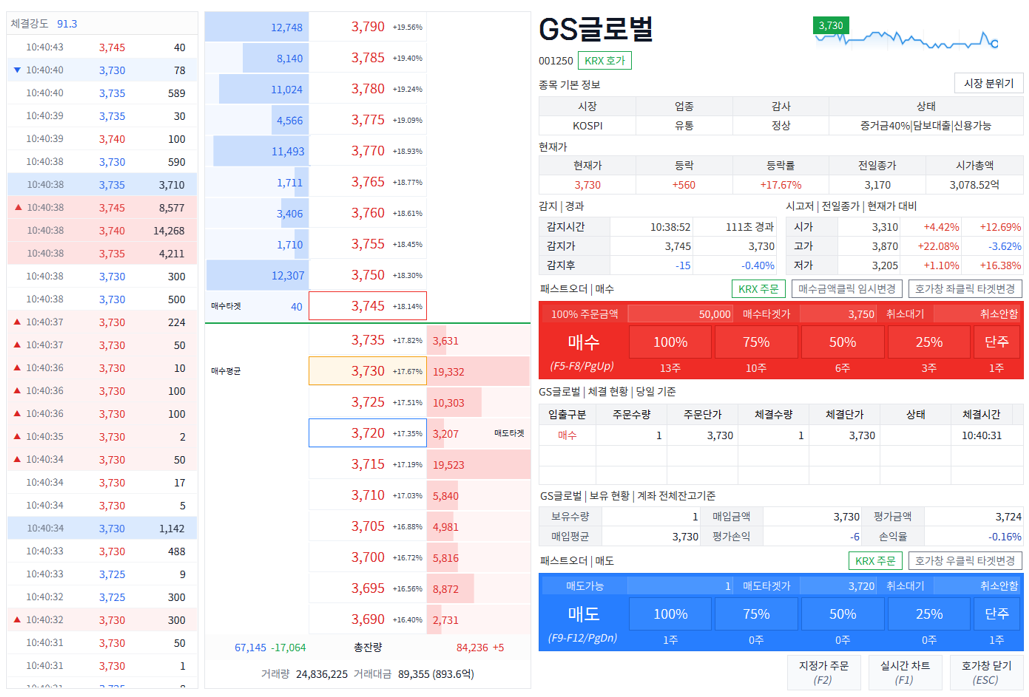Viewport: 1029px width, 697px height.
Task: Select bid price 3,700 in order book
Action: point(368,557)
